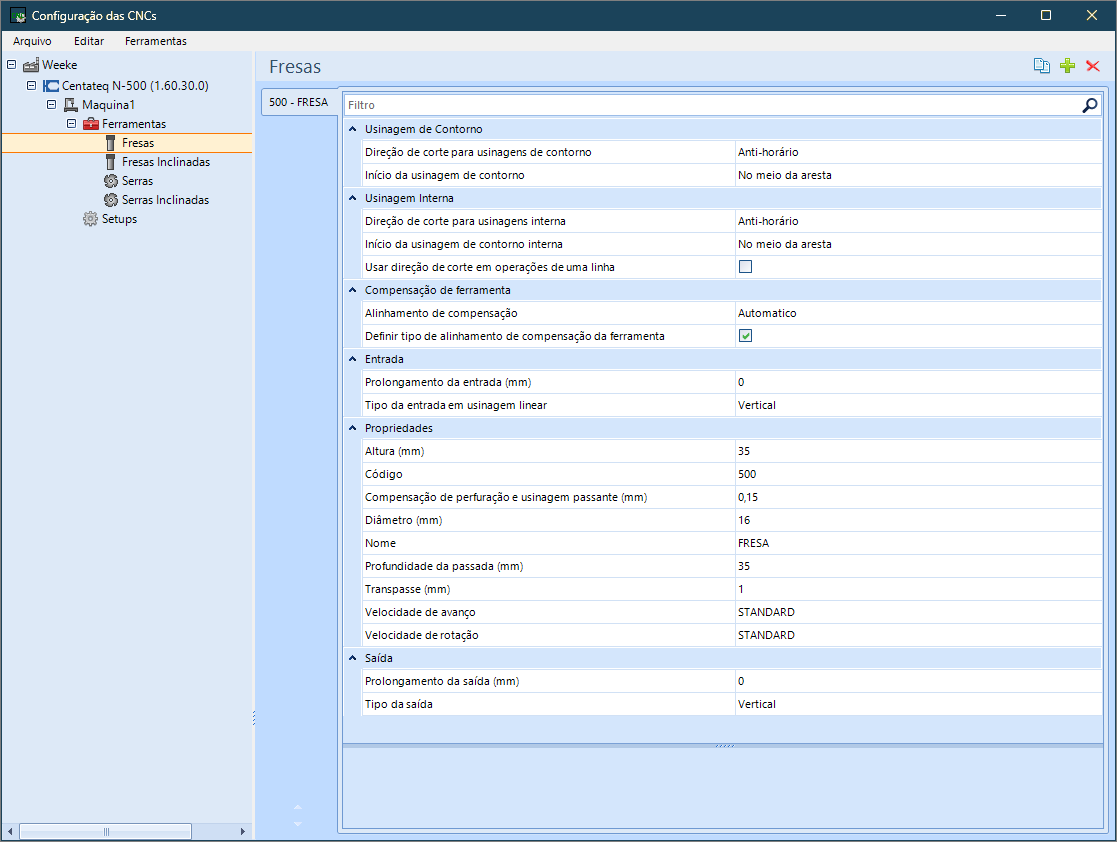Collapse the Ferramentas tree node
The width and height of the screenshot is (1117, 842).
click(x=71, y=124)
